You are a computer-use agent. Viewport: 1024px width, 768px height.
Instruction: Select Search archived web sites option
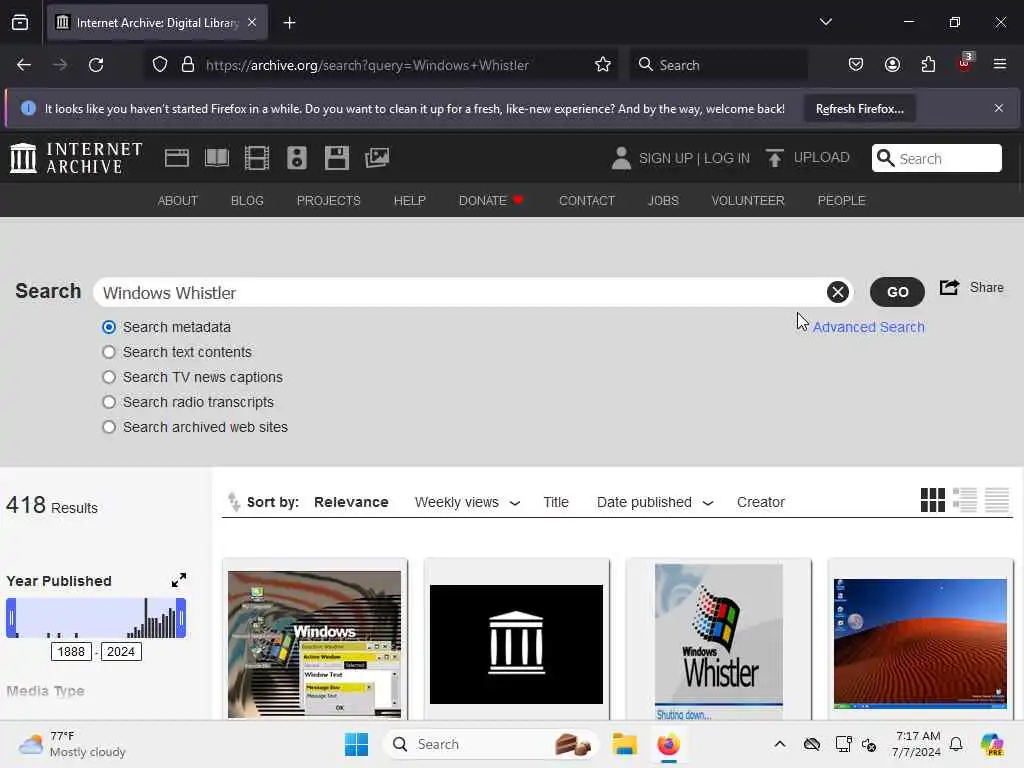[109, 427]
